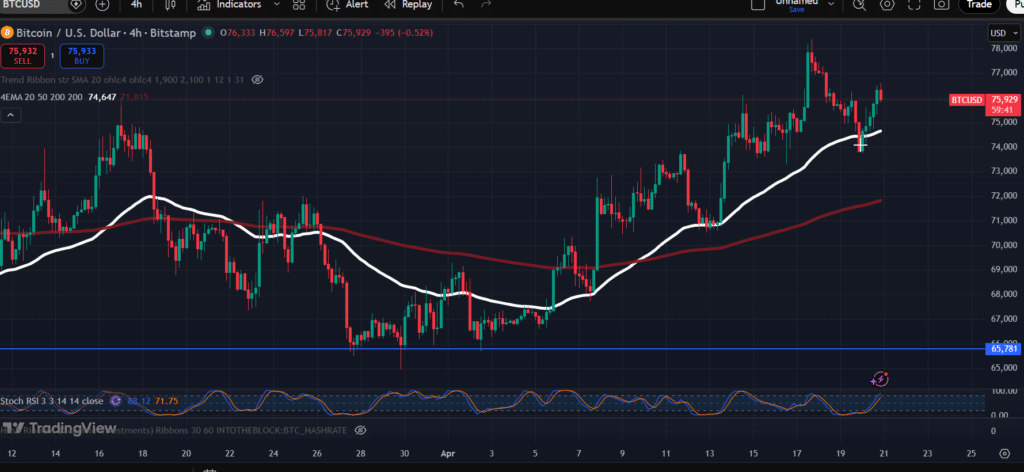Click the 75,932 SELL button
This screenshot has width=1024, height=472.
pos(21,54)
